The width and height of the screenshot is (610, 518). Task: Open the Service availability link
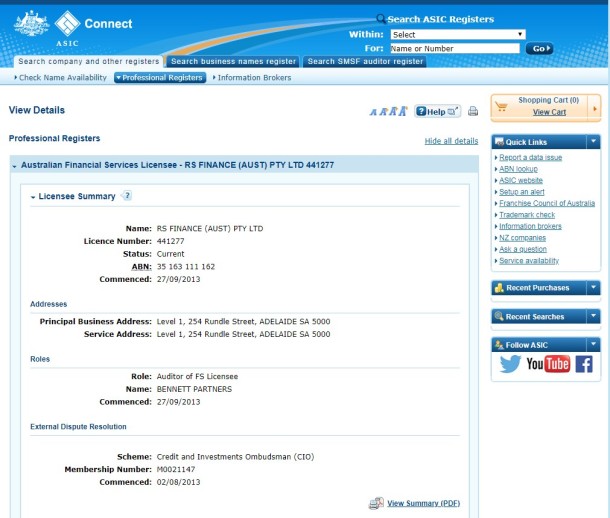(x=529, y=261)
